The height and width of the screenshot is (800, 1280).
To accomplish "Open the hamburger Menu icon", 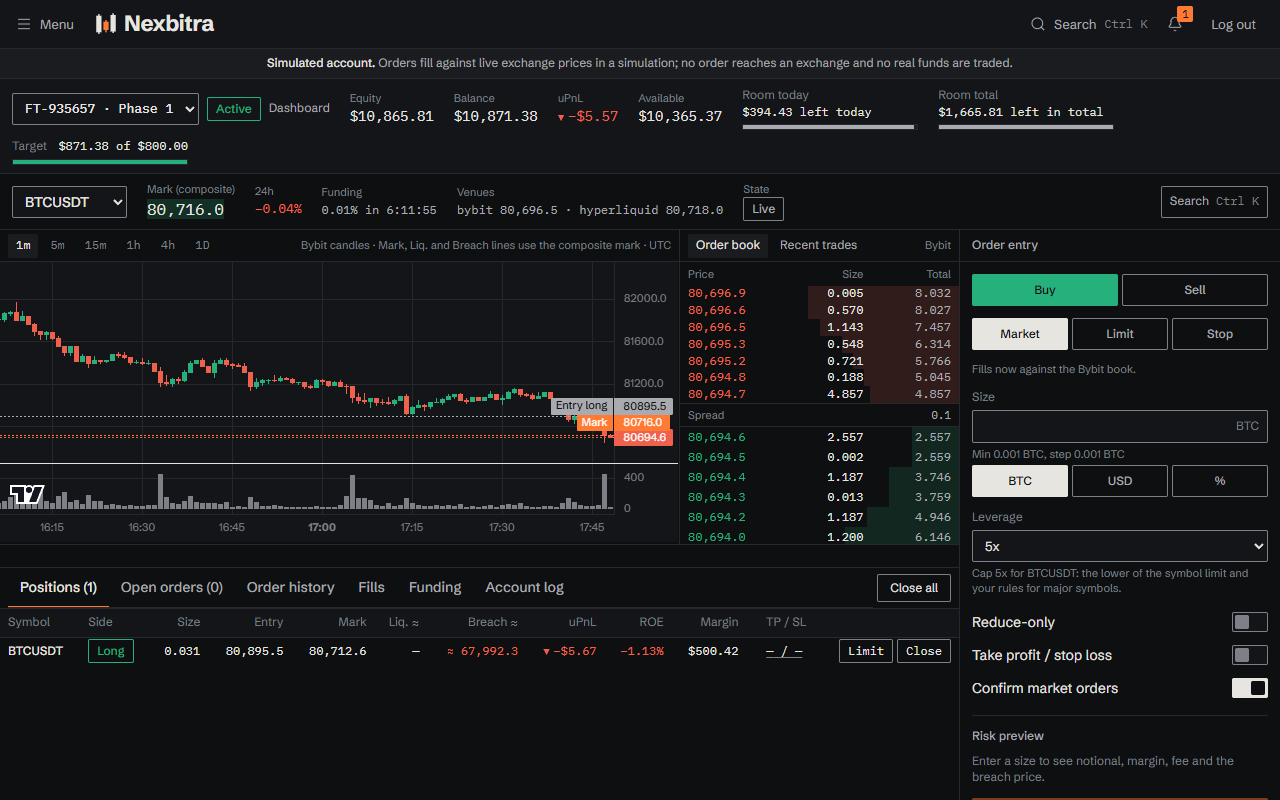I will click(x=24, y=24).
